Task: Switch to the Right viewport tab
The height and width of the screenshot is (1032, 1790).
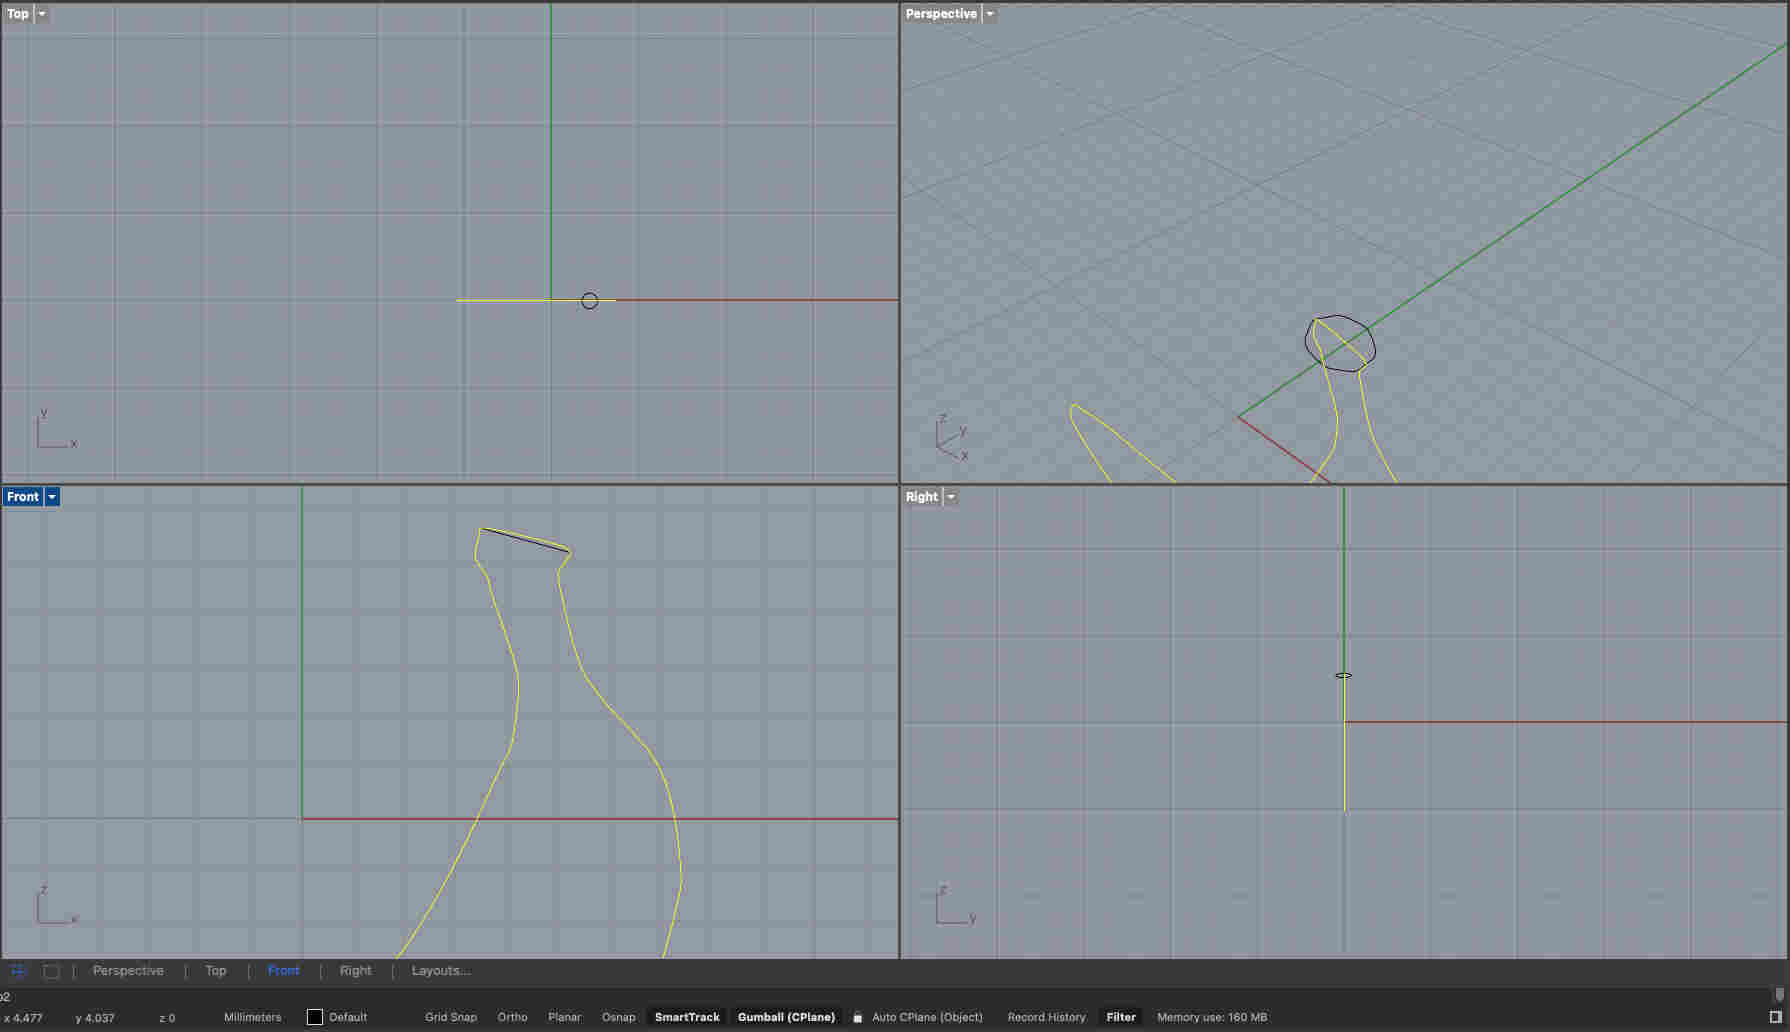Action: coord(355,971)
